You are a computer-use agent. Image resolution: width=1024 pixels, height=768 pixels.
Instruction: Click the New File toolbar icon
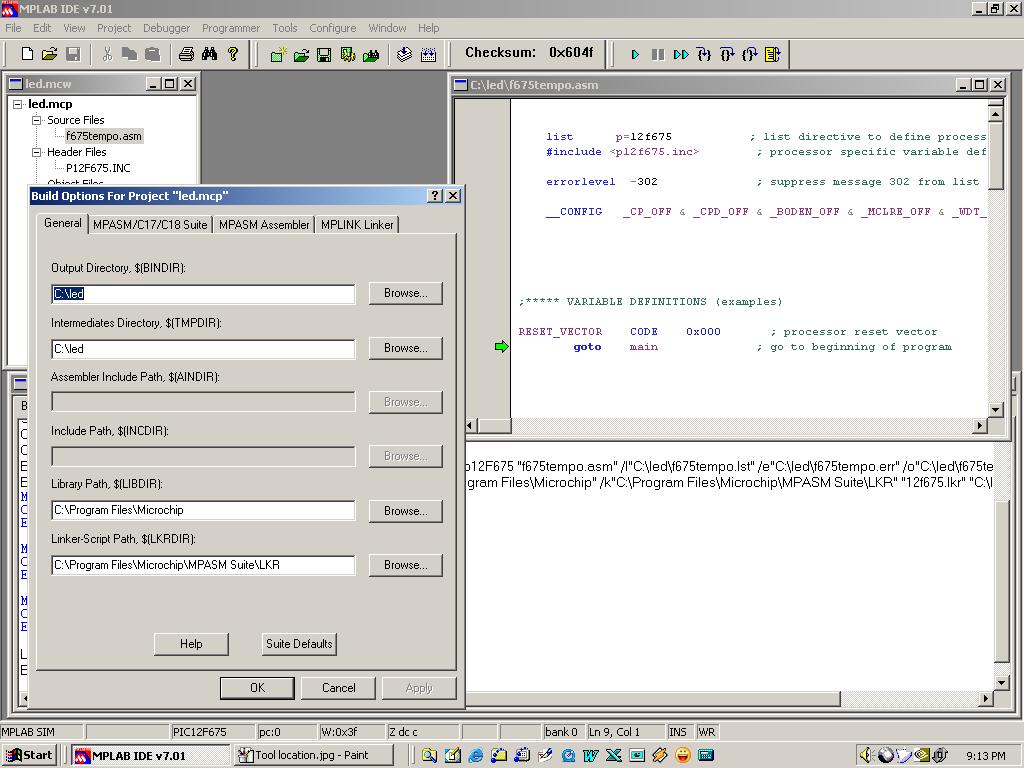pos(27,54)
